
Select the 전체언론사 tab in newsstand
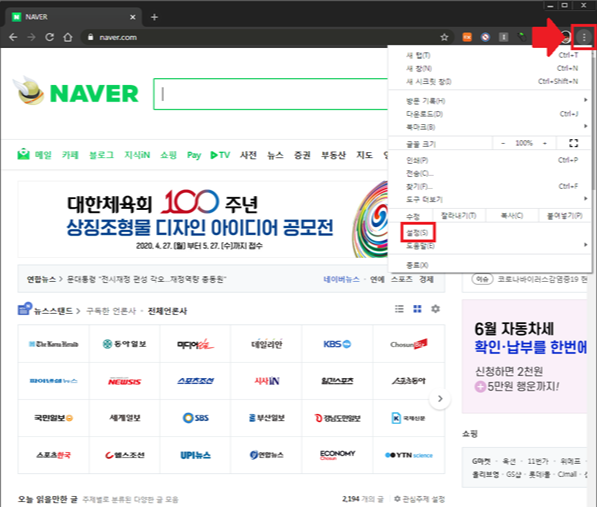(x=168, y=311)
